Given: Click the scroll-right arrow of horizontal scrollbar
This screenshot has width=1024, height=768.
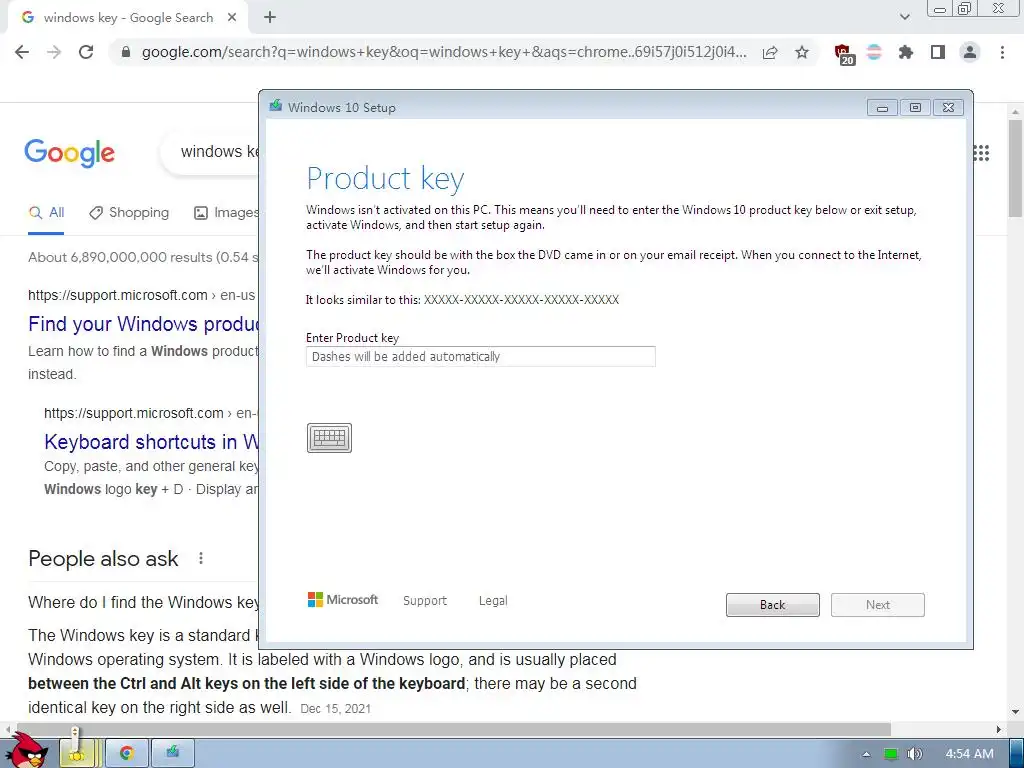Looking at the screenshot, I should pyautogui.click(x=999, y=729).
